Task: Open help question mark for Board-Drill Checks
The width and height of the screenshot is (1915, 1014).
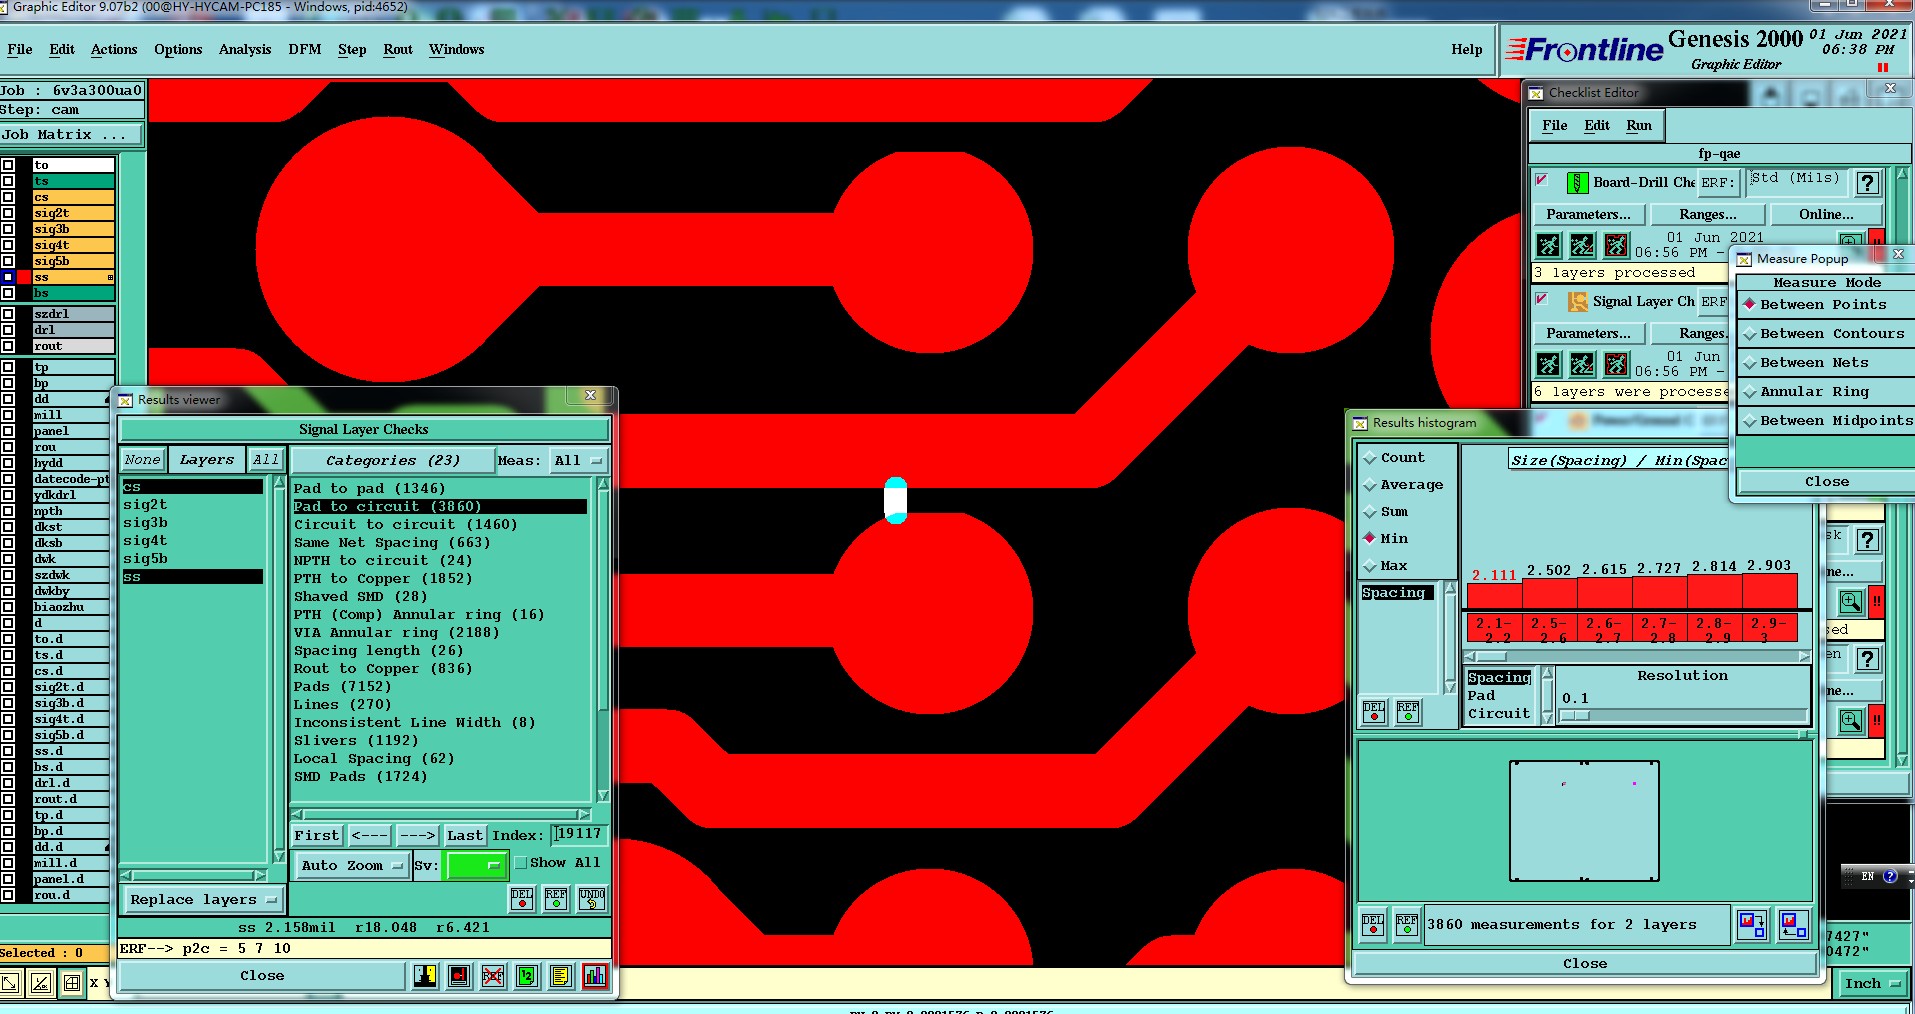Action: pos(1866,182)
